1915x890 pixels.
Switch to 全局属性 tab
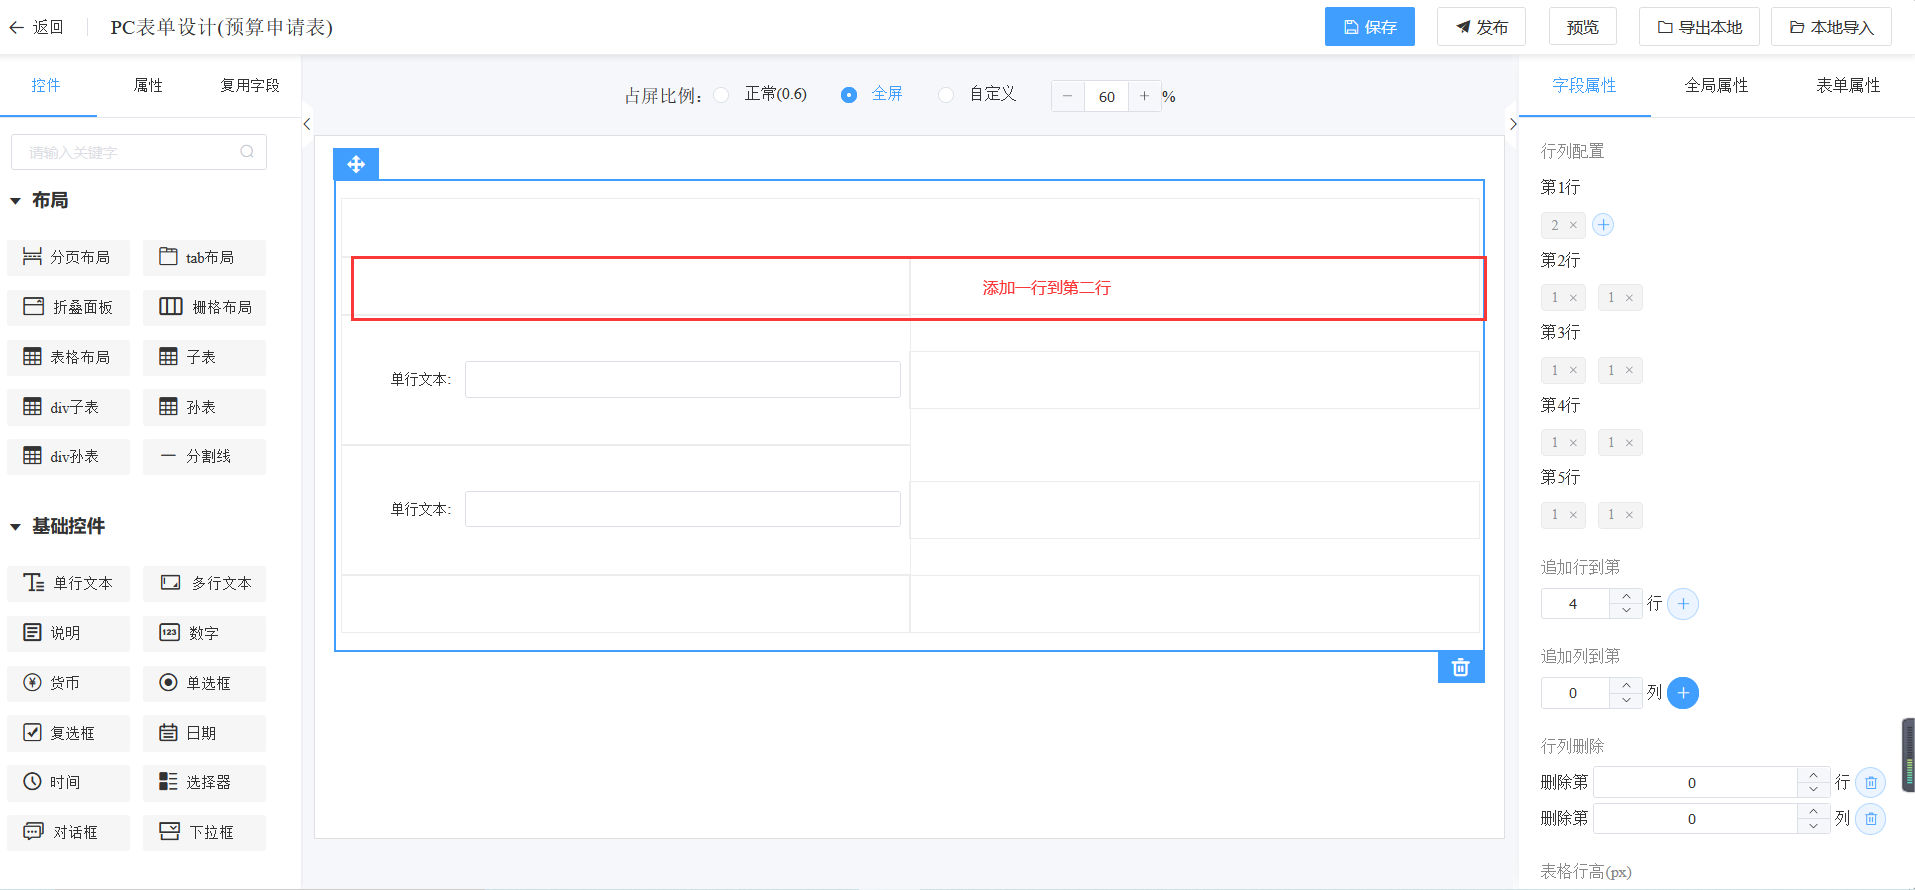pyautogui.click(x=1716, y=86)
